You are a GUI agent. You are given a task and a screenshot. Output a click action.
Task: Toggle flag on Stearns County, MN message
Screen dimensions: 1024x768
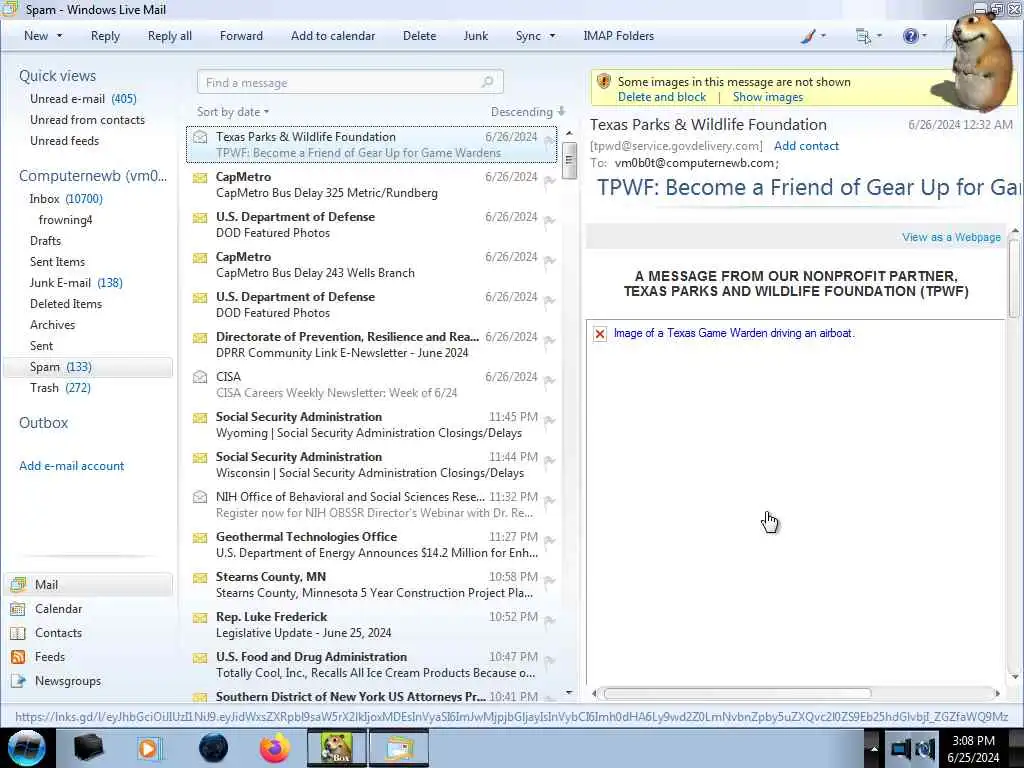point(549,580)
